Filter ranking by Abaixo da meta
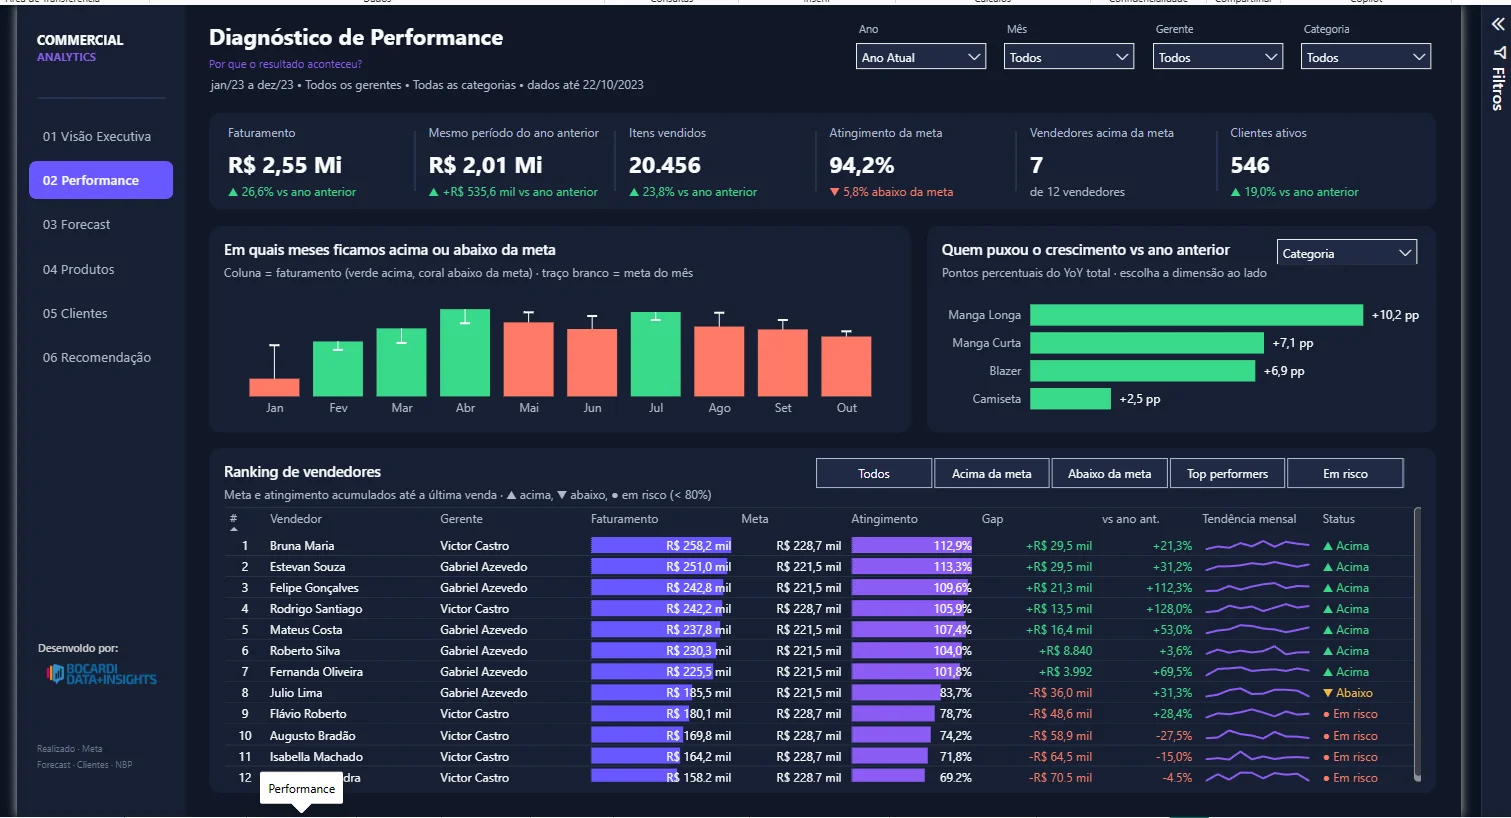 (x=1109, y=473)
